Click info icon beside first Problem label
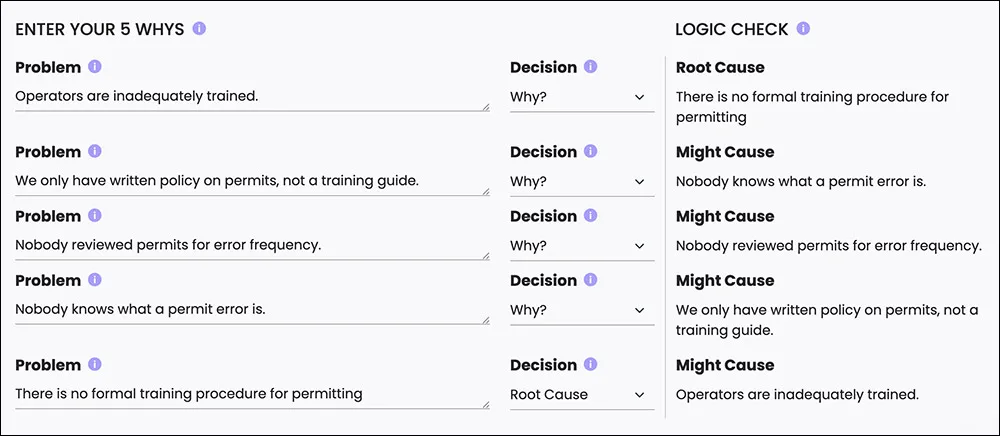Image resolution: width=1000 pixels, height=436 pixels. point(94,67)
